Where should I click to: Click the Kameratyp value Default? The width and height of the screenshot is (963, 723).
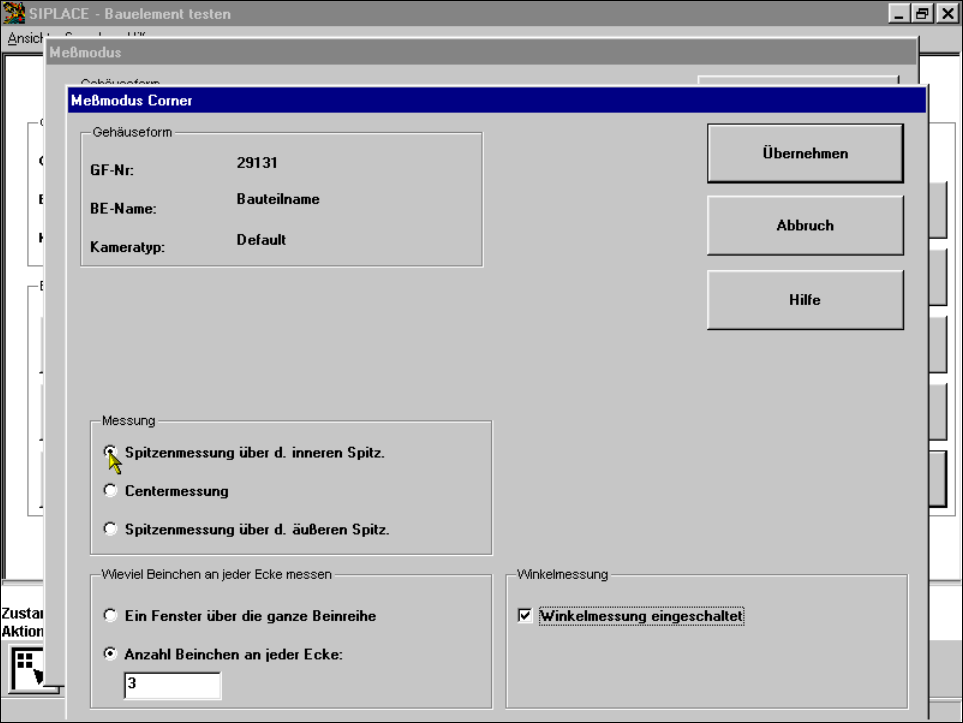262,240
